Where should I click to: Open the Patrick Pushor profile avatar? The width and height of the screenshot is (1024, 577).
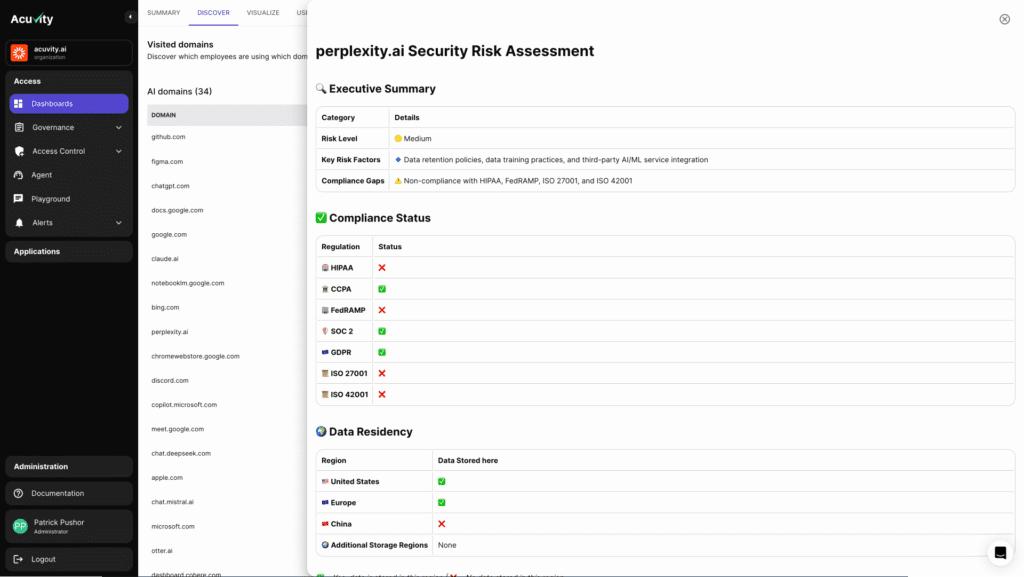tap(20, 526)
